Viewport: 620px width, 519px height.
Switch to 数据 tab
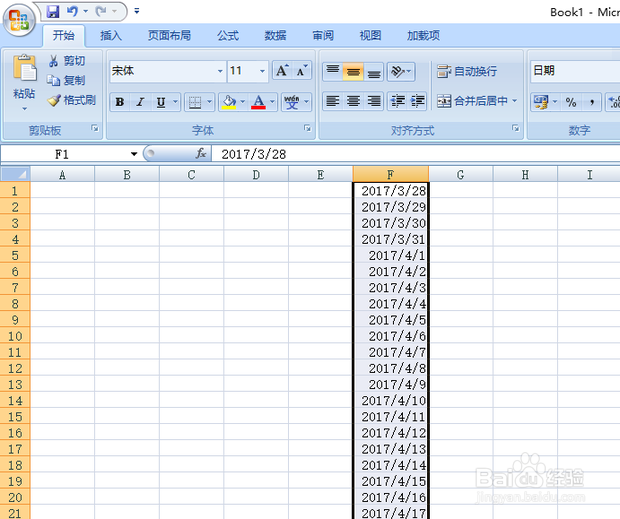275,36
